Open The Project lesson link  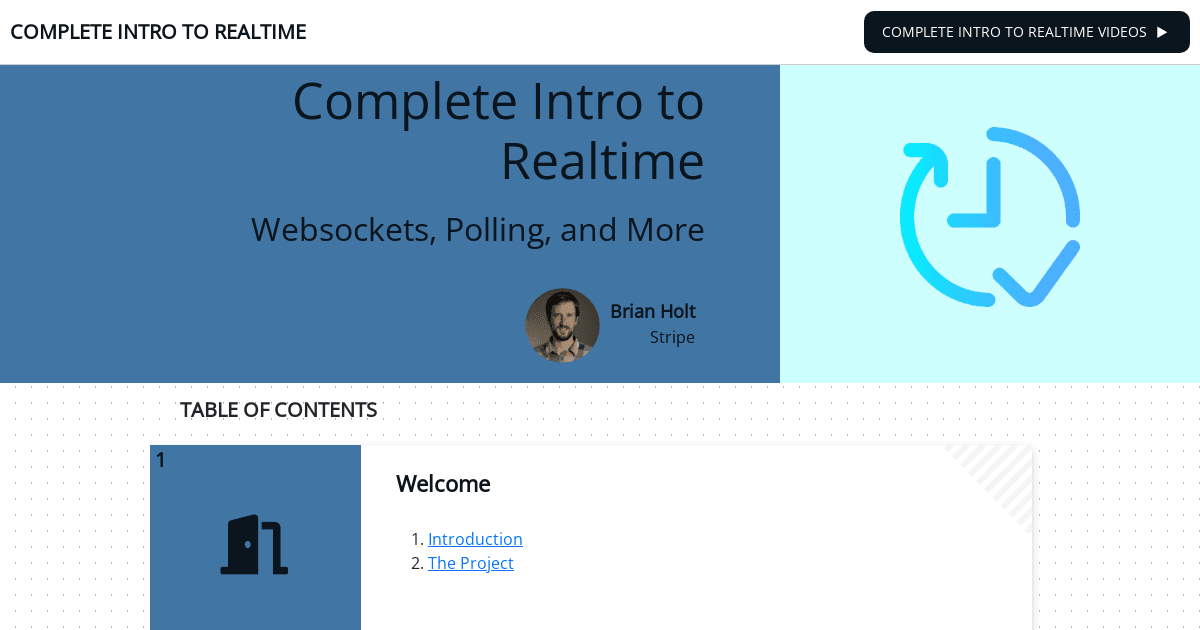pyautogui.click(x=471, y=563)
